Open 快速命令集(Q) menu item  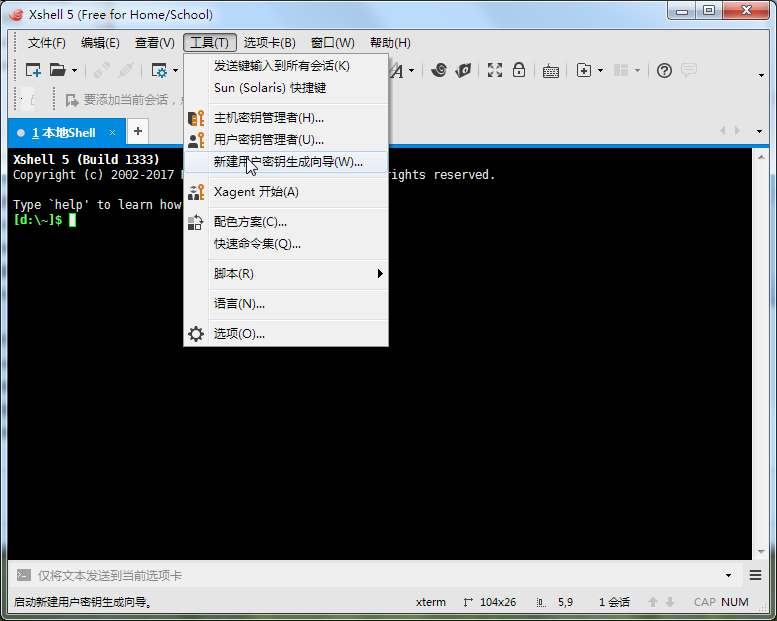[x=286, y=244]
